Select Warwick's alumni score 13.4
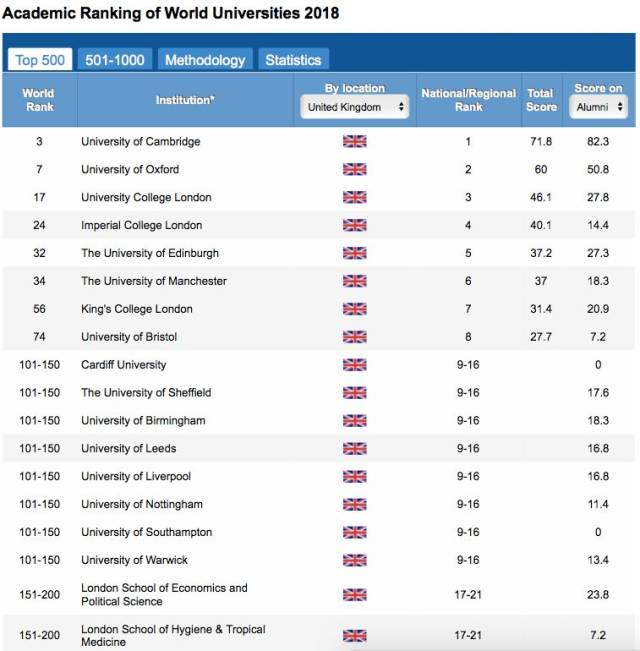The image size is (640, 651). pos(598,560)
